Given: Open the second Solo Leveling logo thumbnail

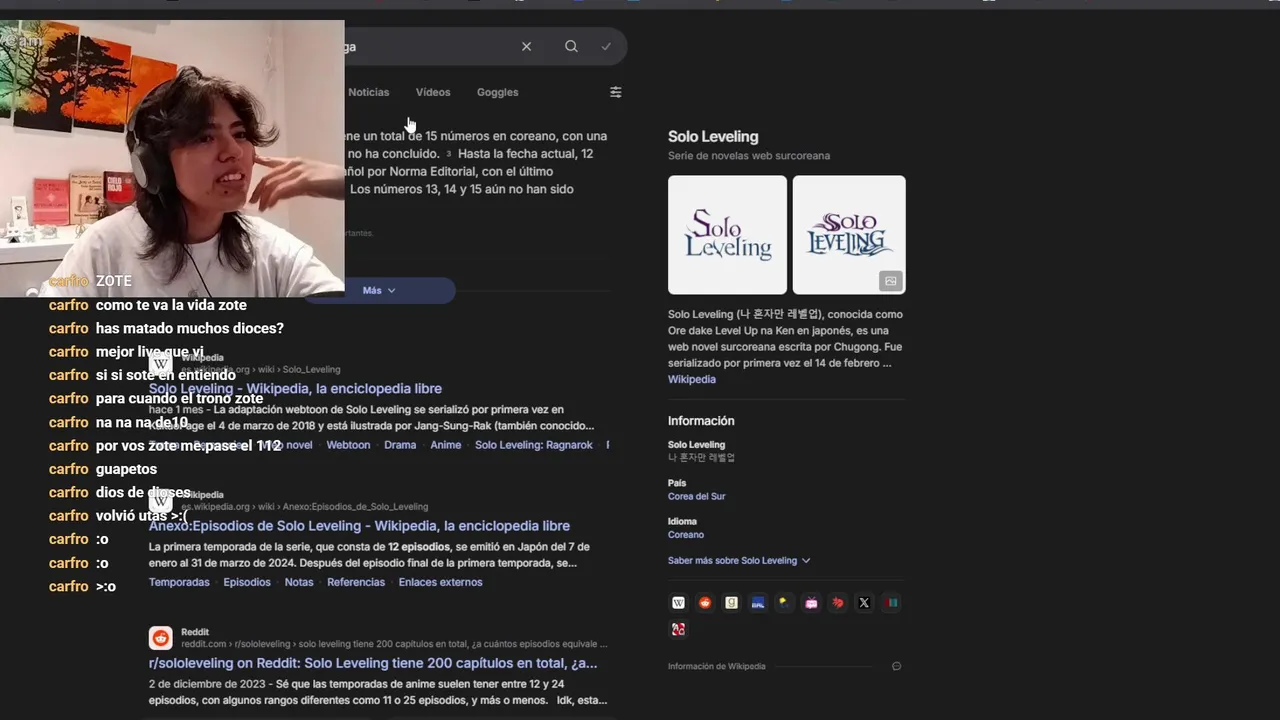Looking at the screenshot, I should [x=849, y=235].
